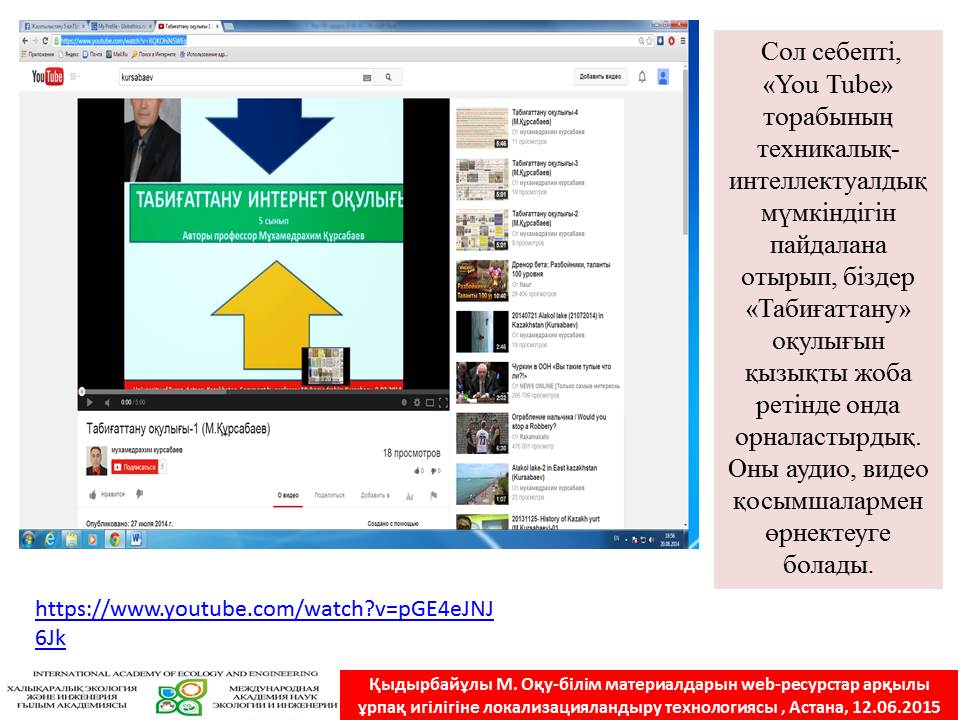Go back with browser back arrow
This screenshot has width=960, height=720.
click(24, 41)
